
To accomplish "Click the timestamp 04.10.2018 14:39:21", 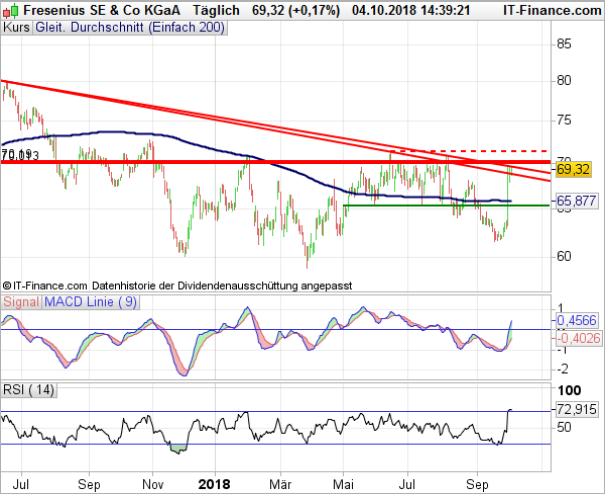I will [x=411, y=10].
